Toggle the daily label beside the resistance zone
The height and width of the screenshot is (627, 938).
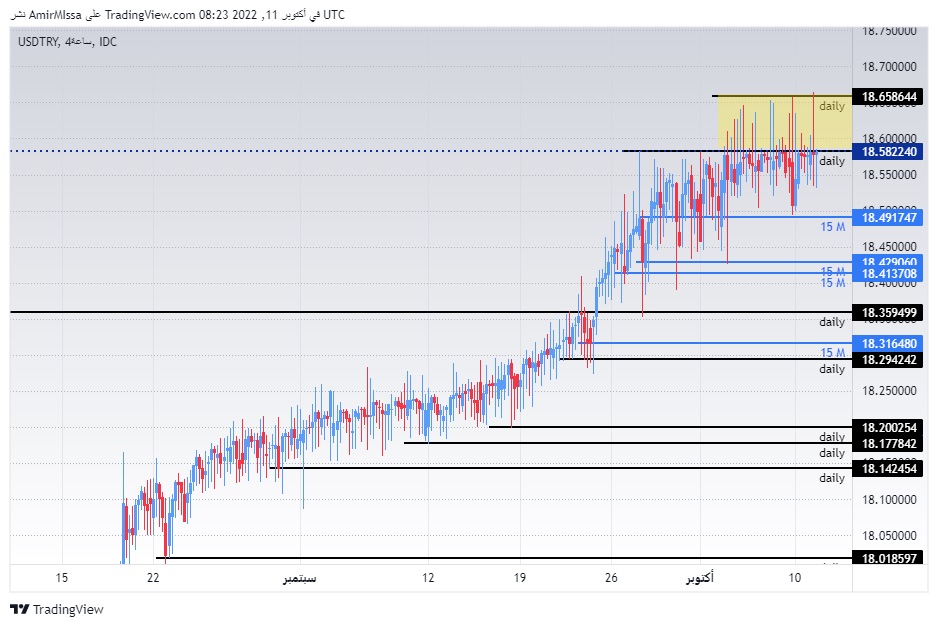point(830,104)
